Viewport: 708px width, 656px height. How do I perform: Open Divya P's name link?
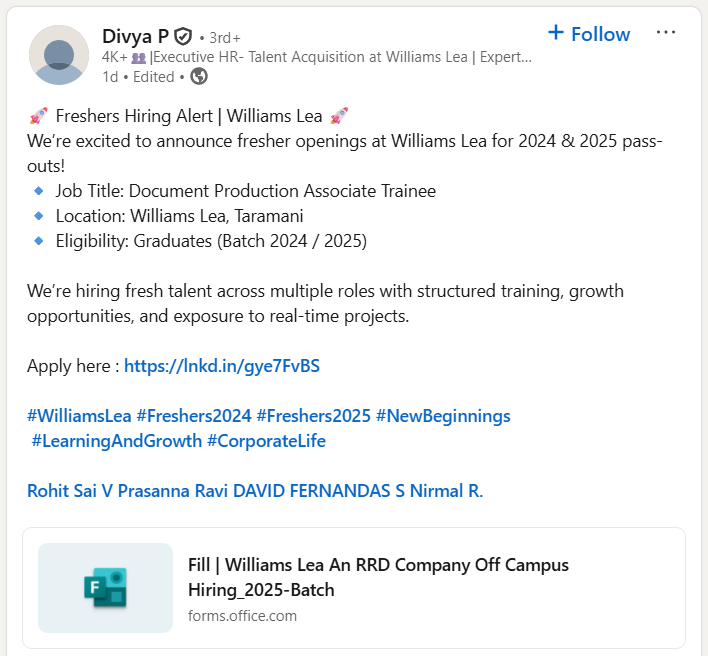pos(135,37)
